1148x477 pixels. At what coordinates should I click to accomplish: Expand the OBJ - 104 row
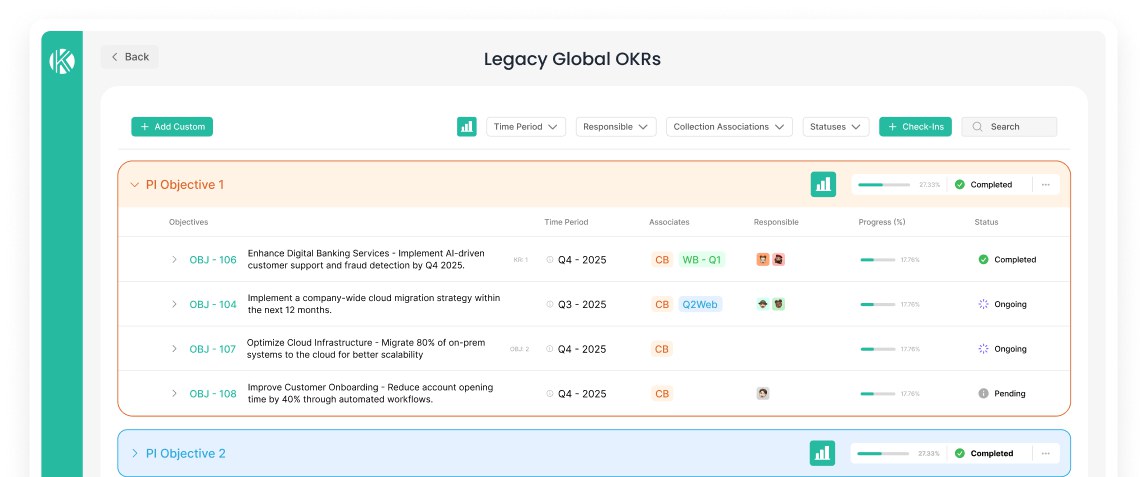click(x=174, y=304)
